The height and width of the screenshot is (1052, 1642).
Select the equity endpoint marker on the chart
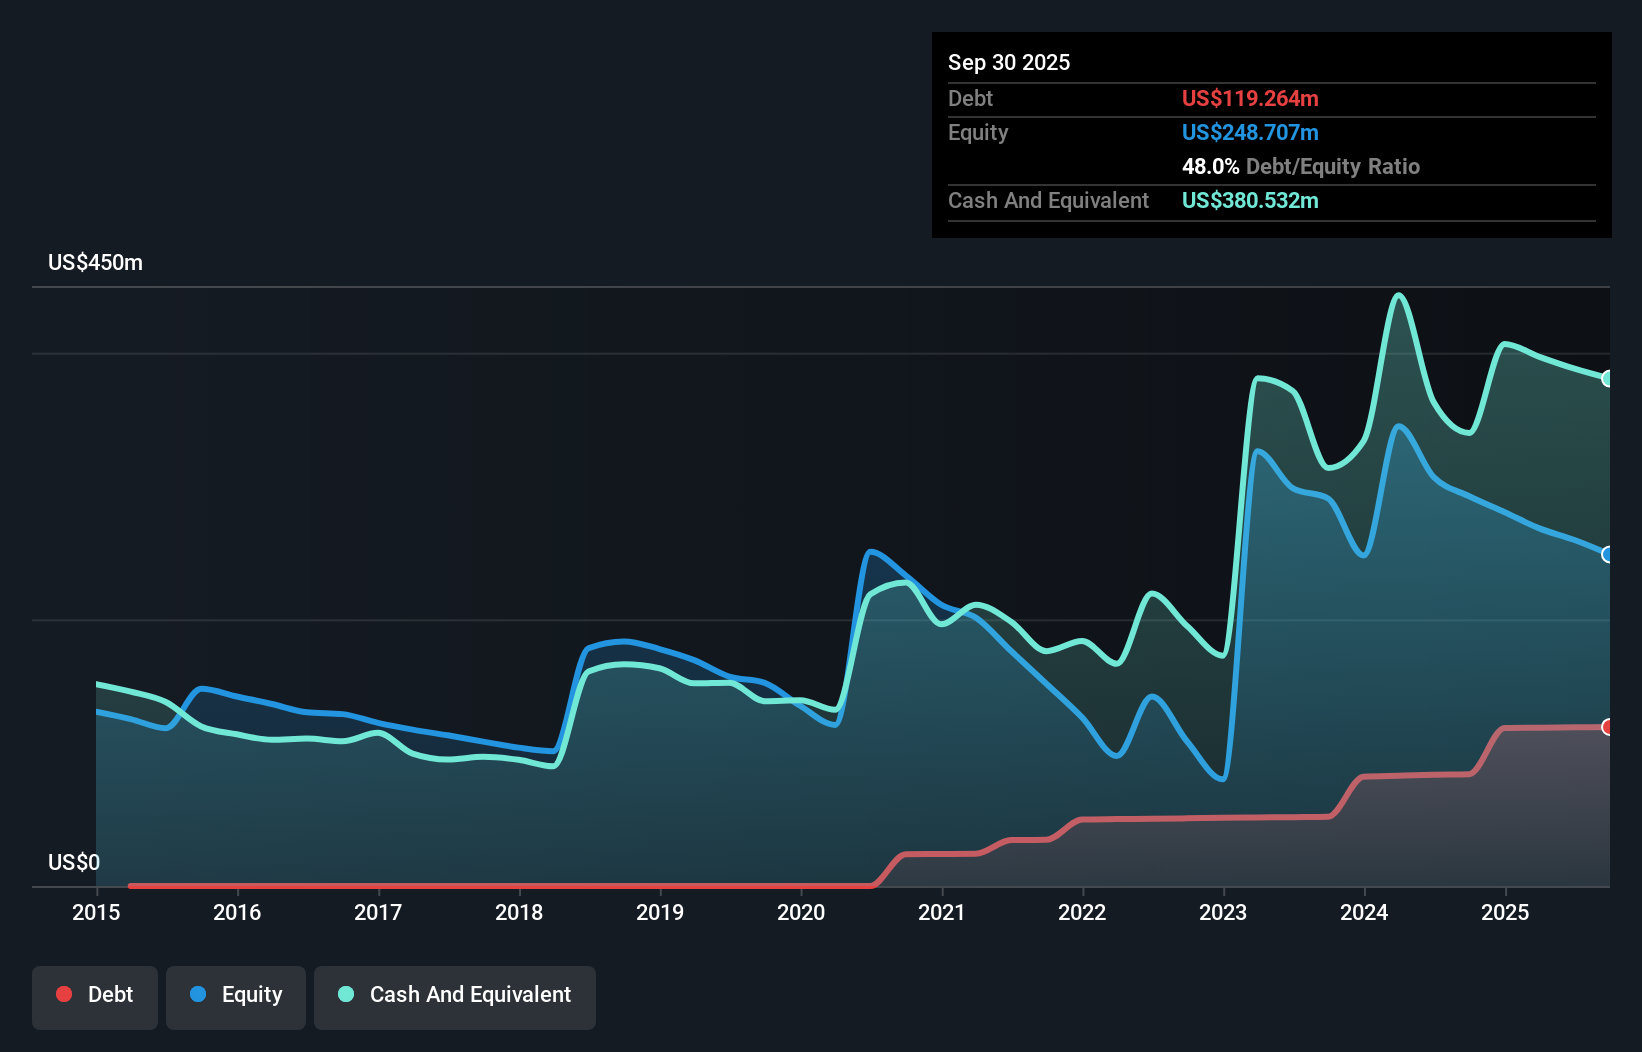[1608, 554]
